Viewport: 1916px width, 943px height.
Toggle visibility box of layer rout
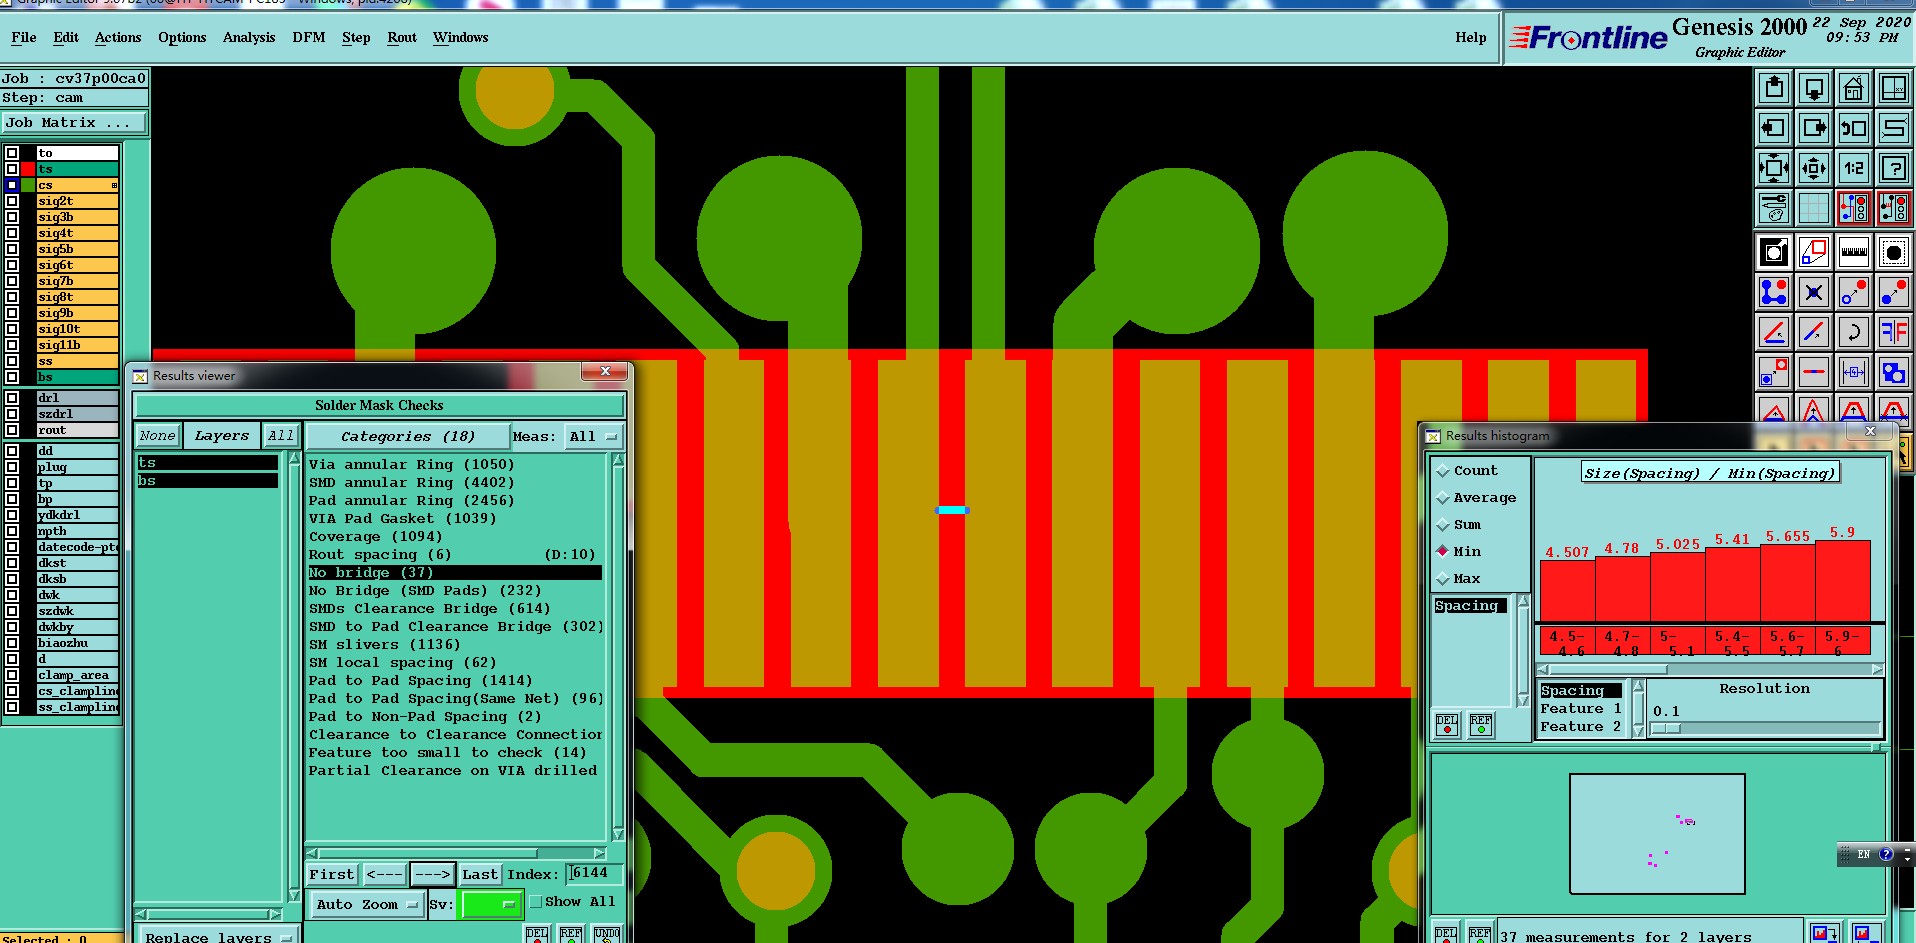pyautogui.click(x=12, y=430)
